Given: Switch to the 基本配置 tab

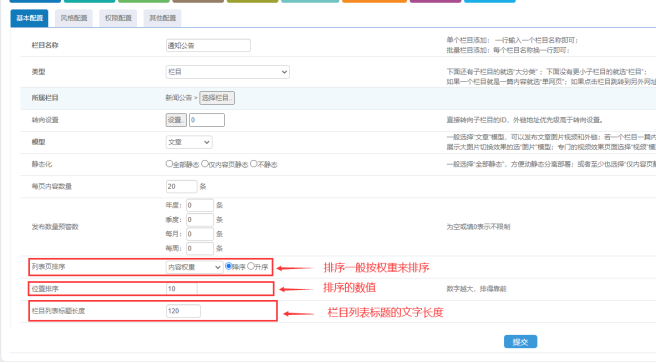Looking at the screenshot, I should pyautogui.click(x=30, y=18).
